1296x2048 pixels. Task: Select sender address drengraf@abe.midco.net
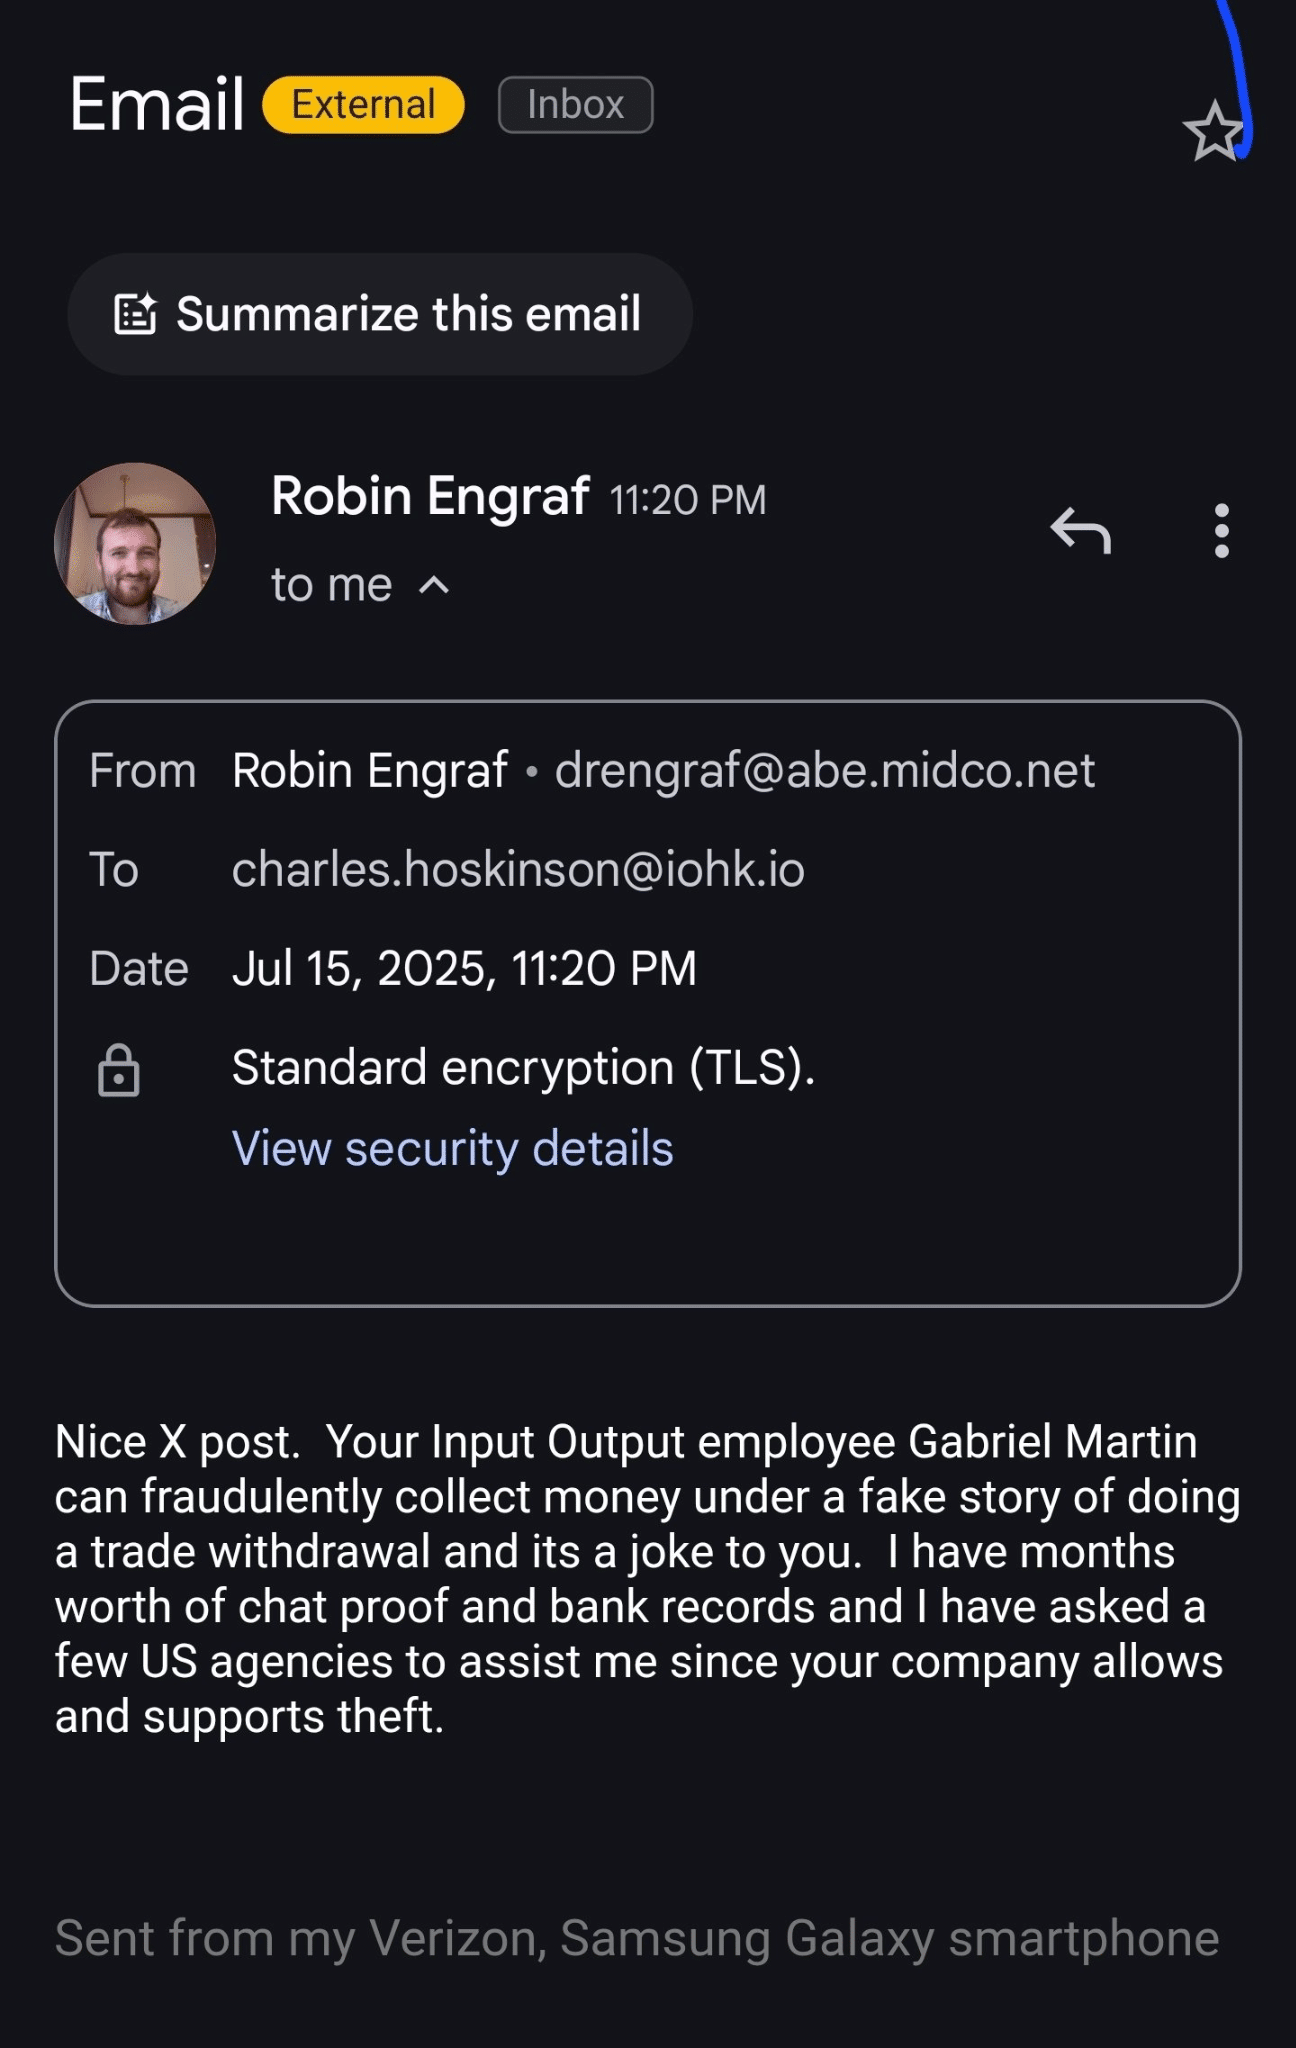(x=824, y=771)
